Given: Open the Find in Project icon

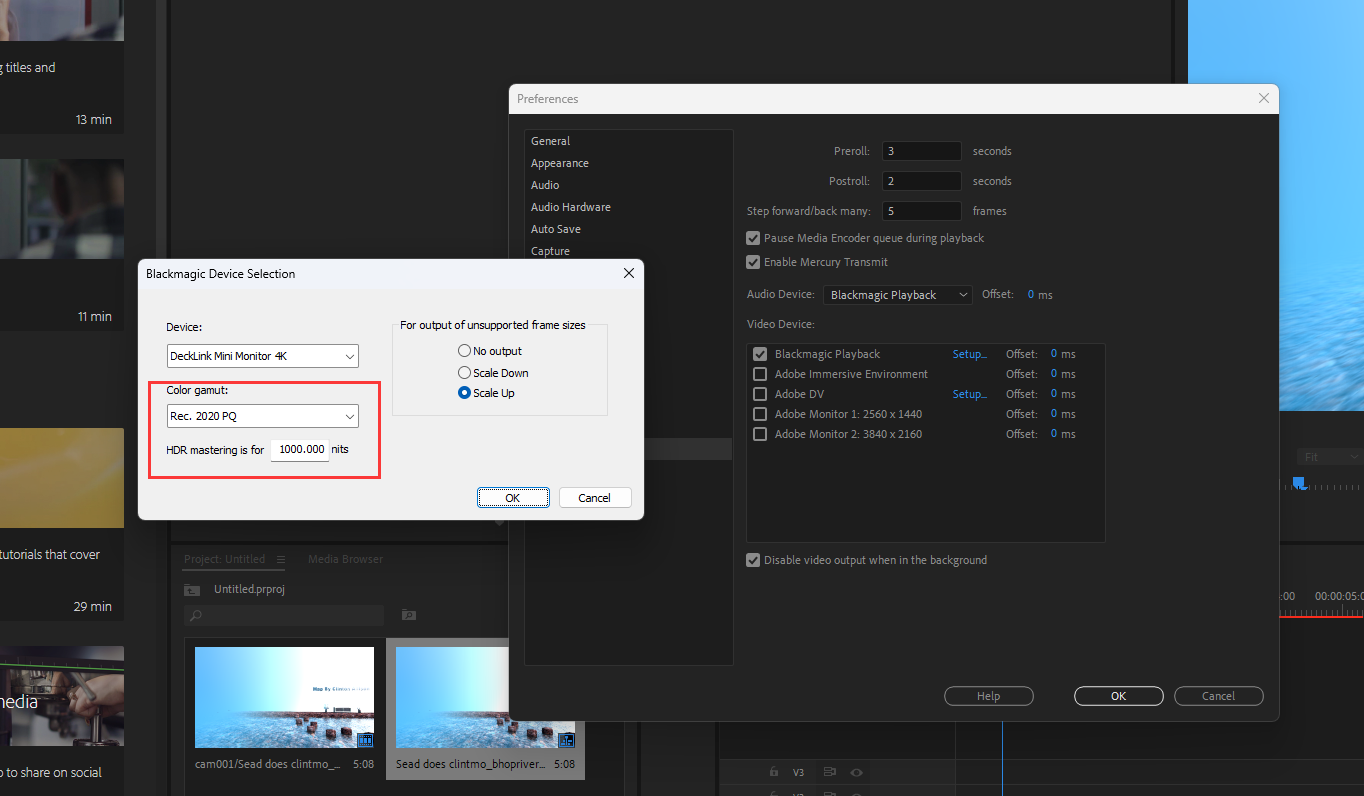Looking at the screenshot, I should tap(409, 615).
